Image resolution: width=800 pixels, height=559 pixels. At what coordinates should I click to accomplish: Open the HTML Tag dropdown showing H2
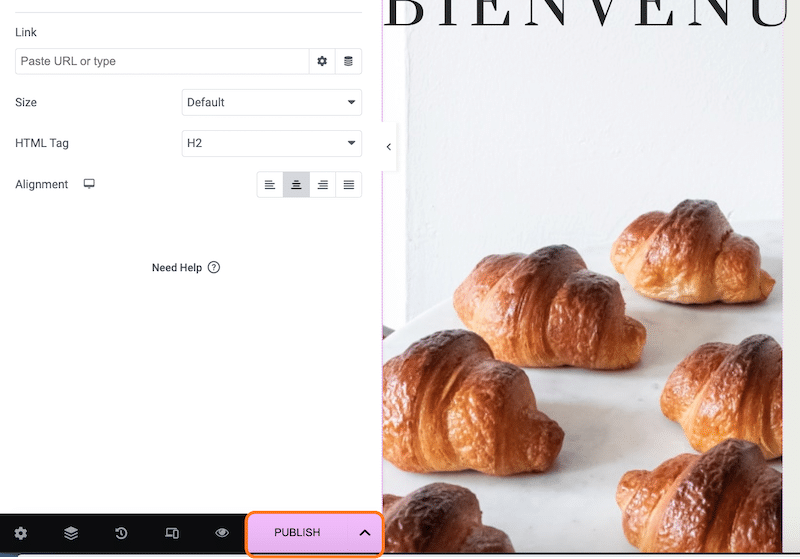271,143
